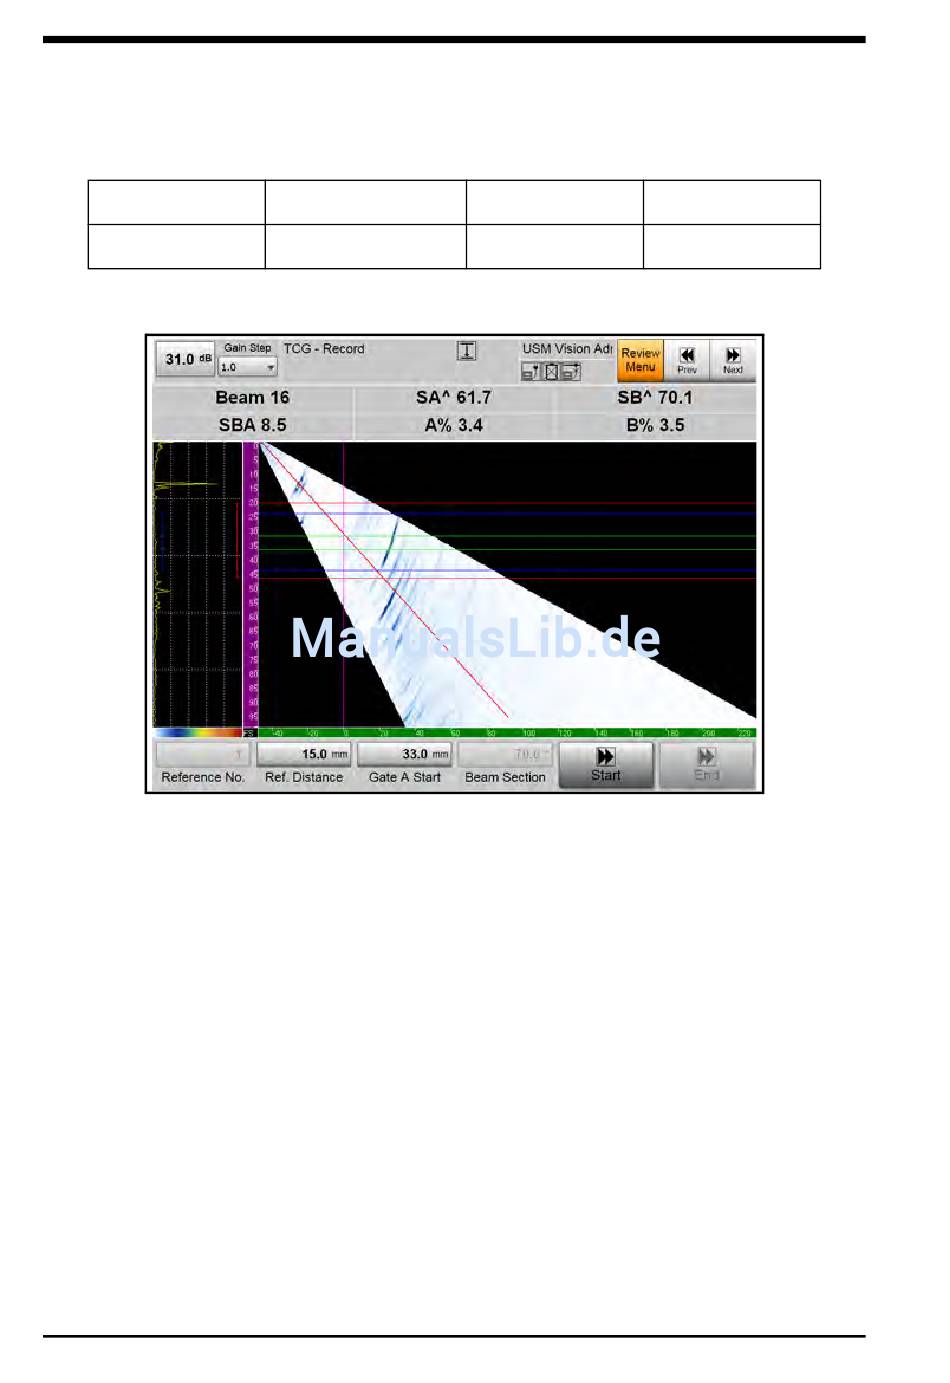The height and width of the screenshot is (1383, 950).
Task: Click the Gate A Start 33.0 mm field
Action: click(405, 754)
